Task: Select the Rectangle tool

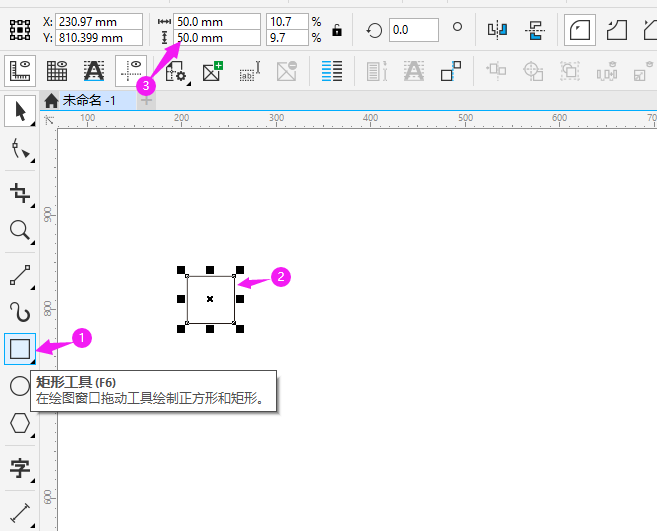Action: click(20, 349)
